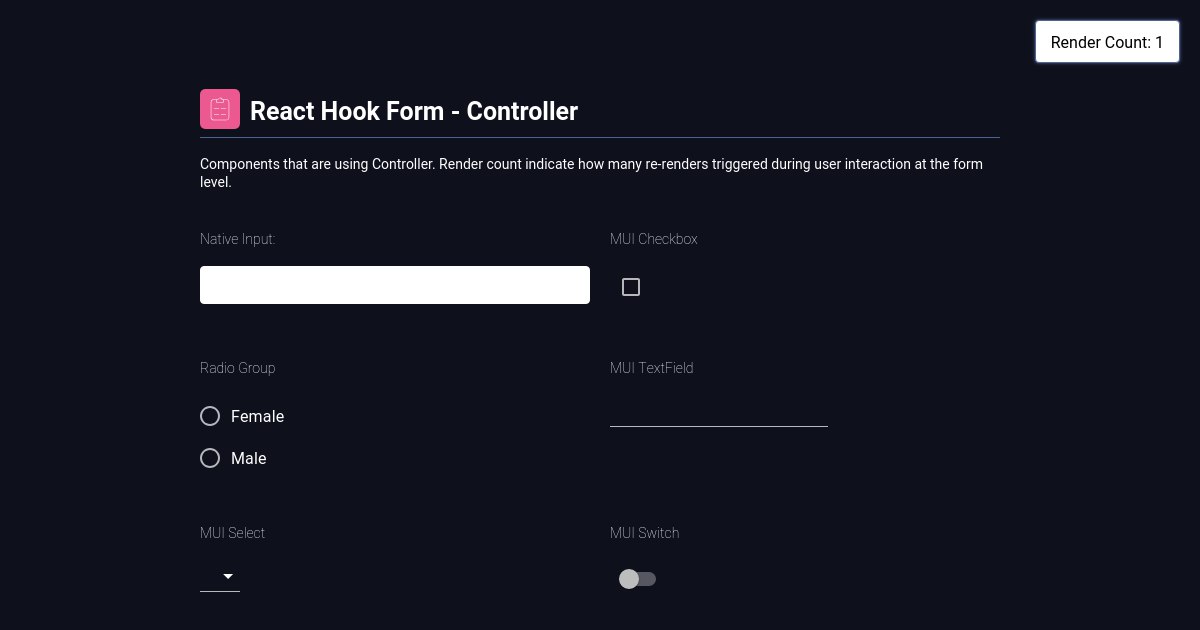Click into the MUI TextField underline input
Viewport: 1200px width, 630px height.
[x=718, y=412]
